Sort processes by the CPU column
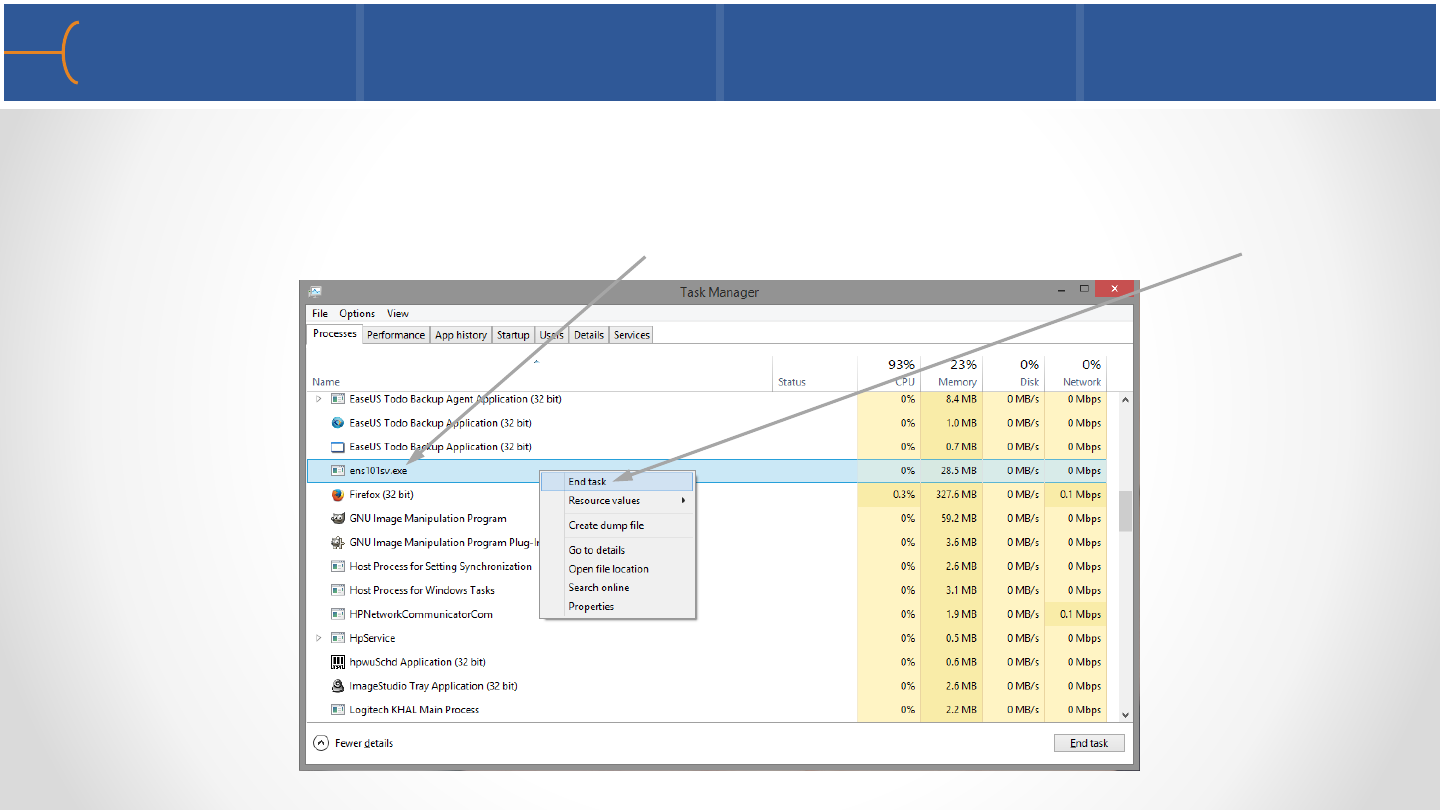Viewport: 1440px width, 810px height. pyautogui.click(x=889, y=372)
